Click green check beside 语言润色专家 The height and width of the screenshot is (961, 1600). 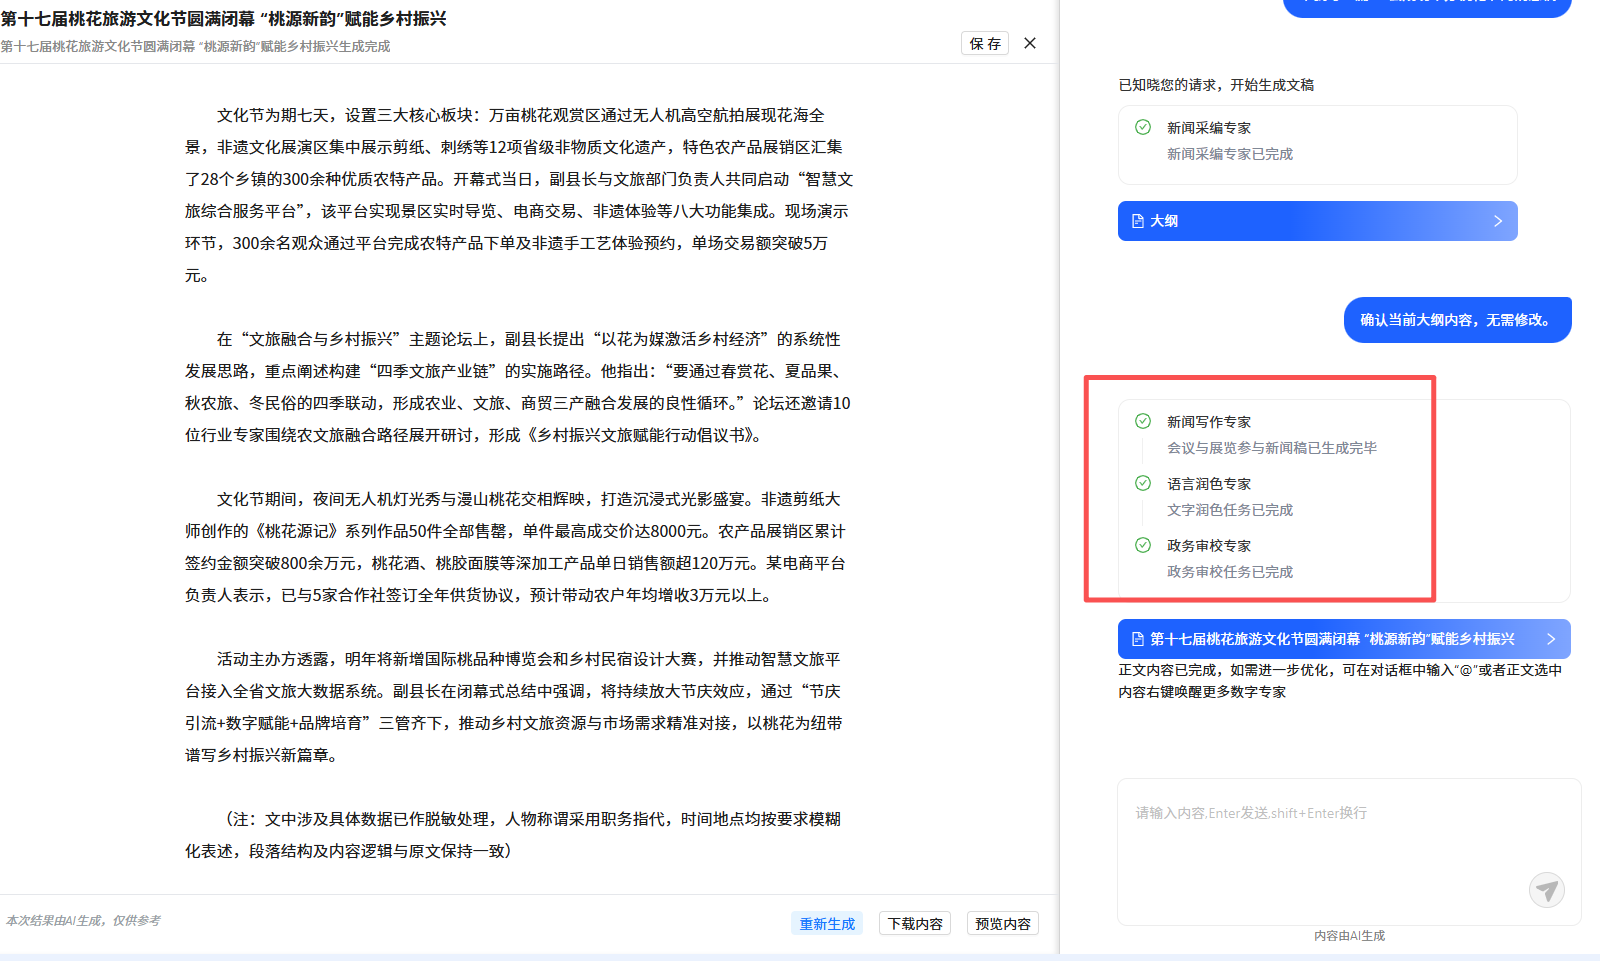coord(1143,483)
